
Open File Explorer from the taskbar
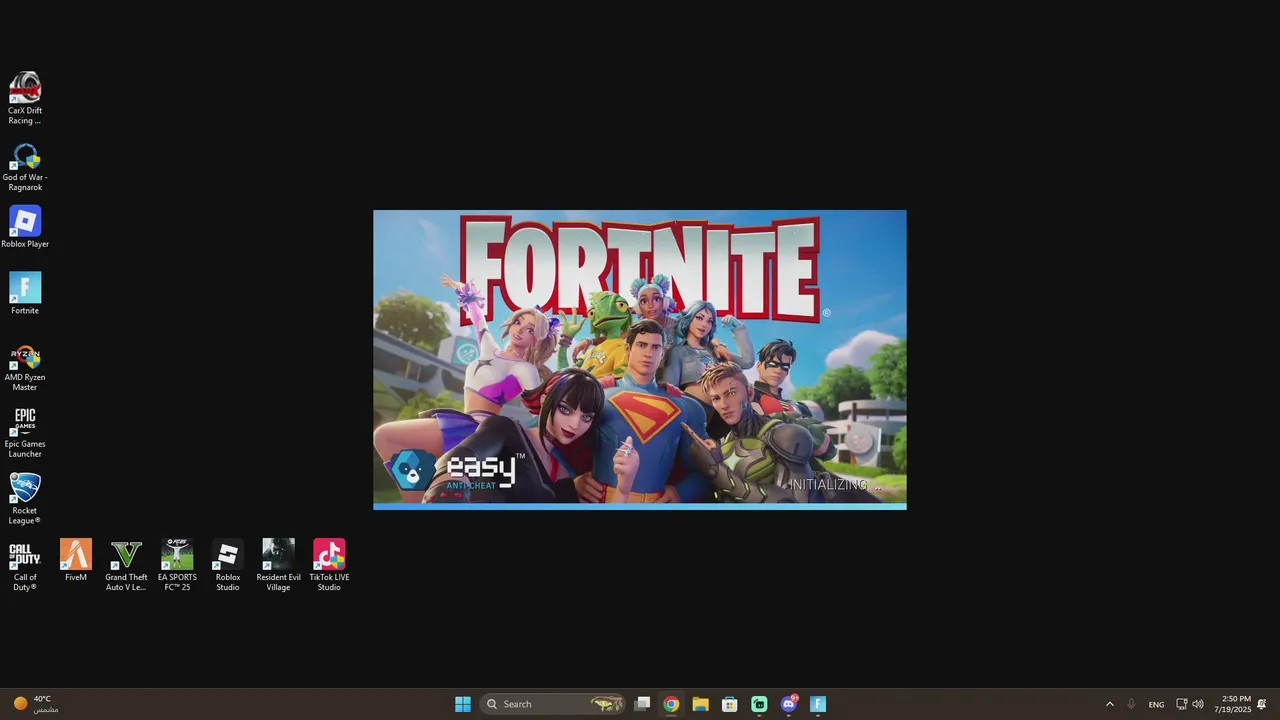(x=700, y=704)
